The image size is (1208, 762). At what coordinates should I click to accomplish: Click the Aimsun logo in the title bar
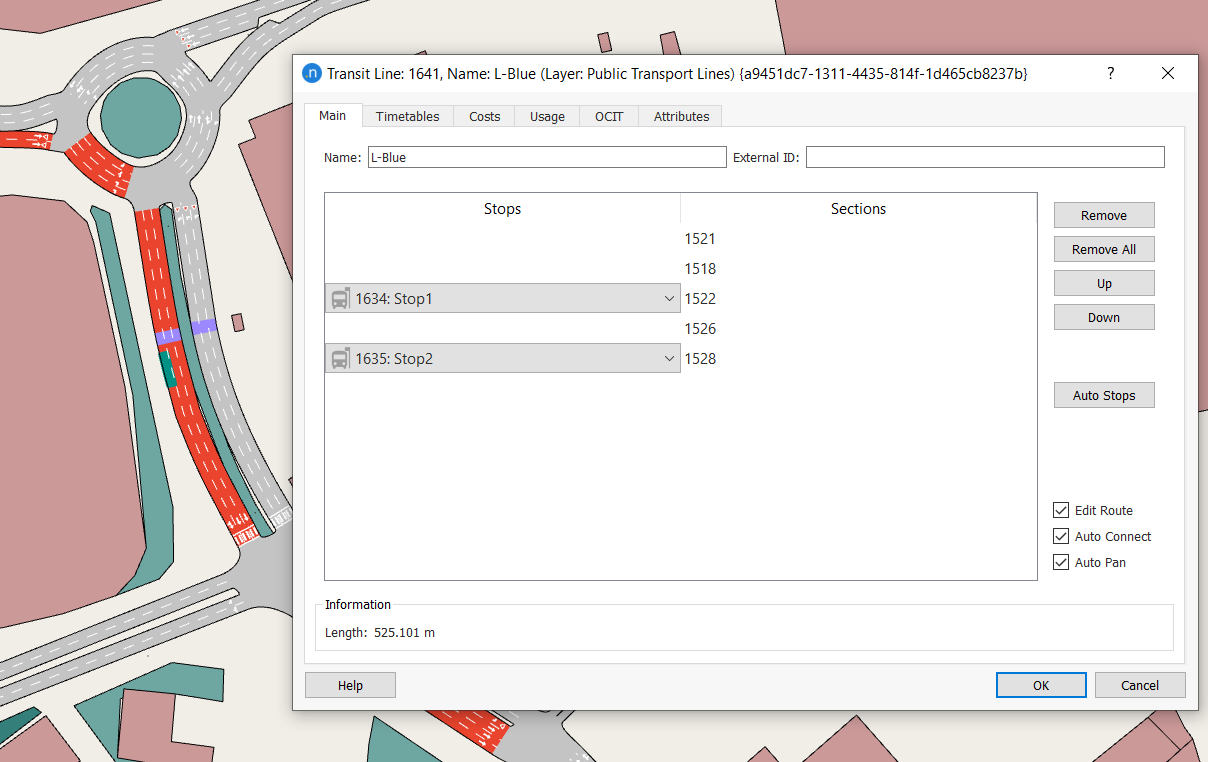tap(311, 73)
